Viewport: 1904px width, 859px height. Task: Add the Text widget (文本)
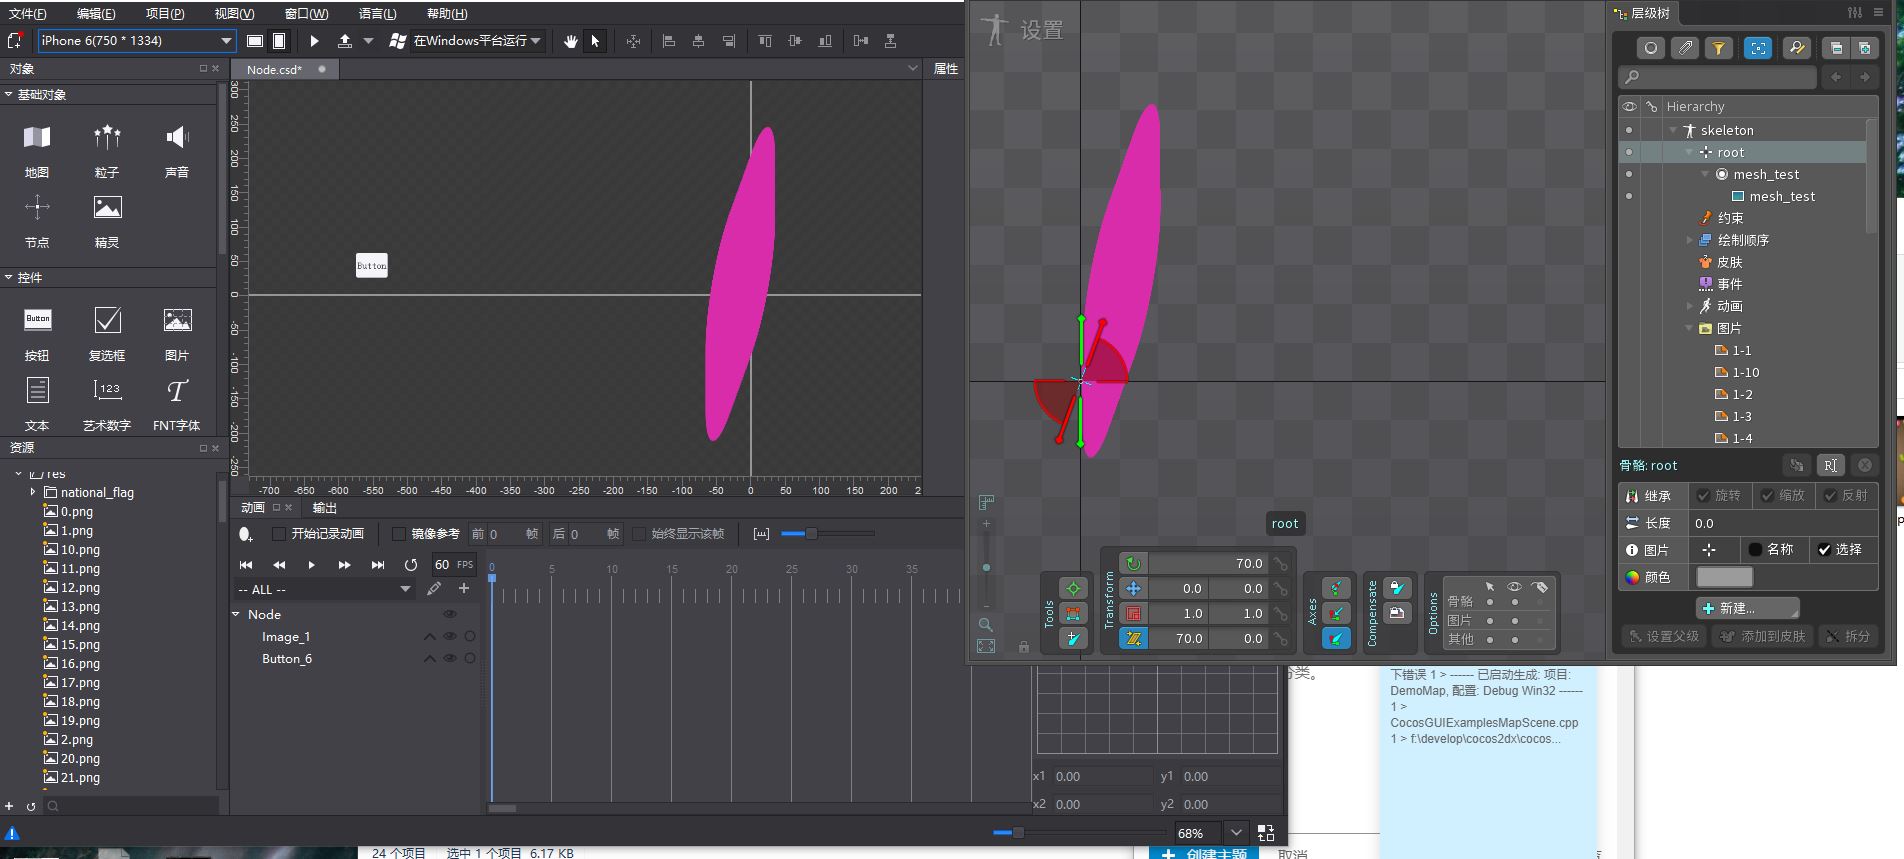[37, 404]
